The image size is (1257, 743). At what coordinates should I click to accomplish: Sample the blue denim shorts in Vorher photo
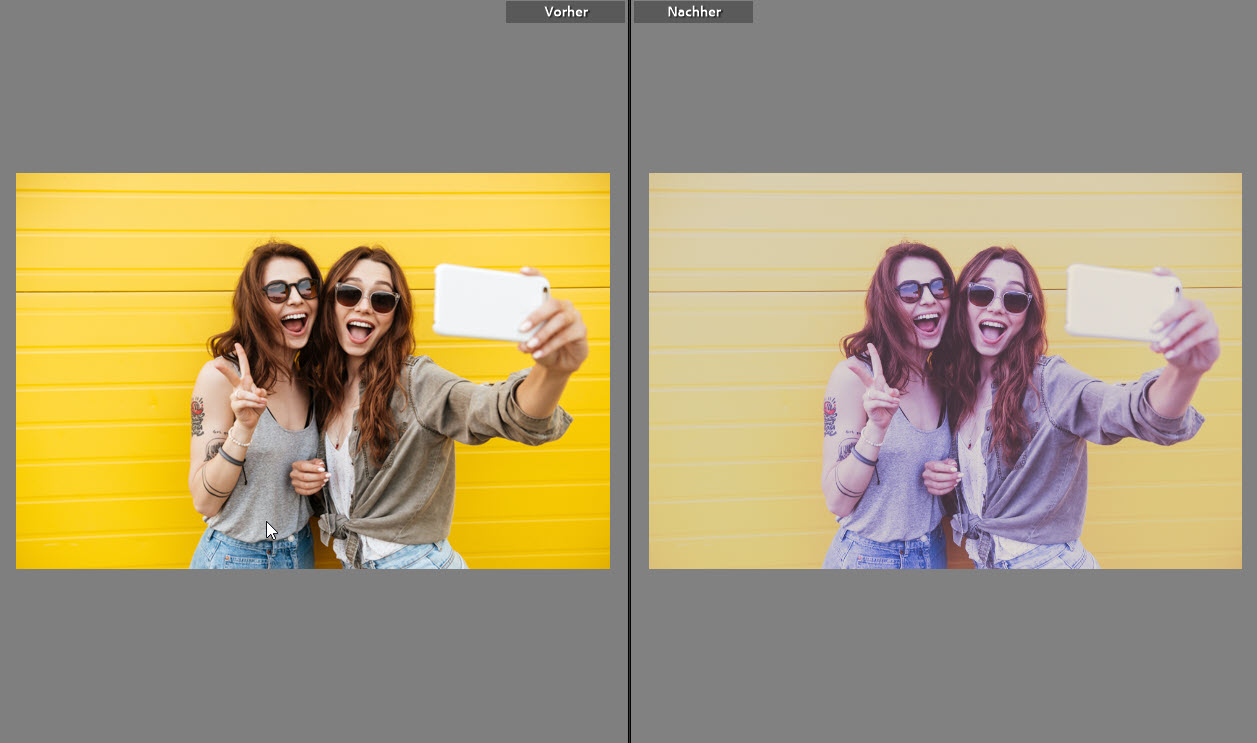tap(252, 552)
